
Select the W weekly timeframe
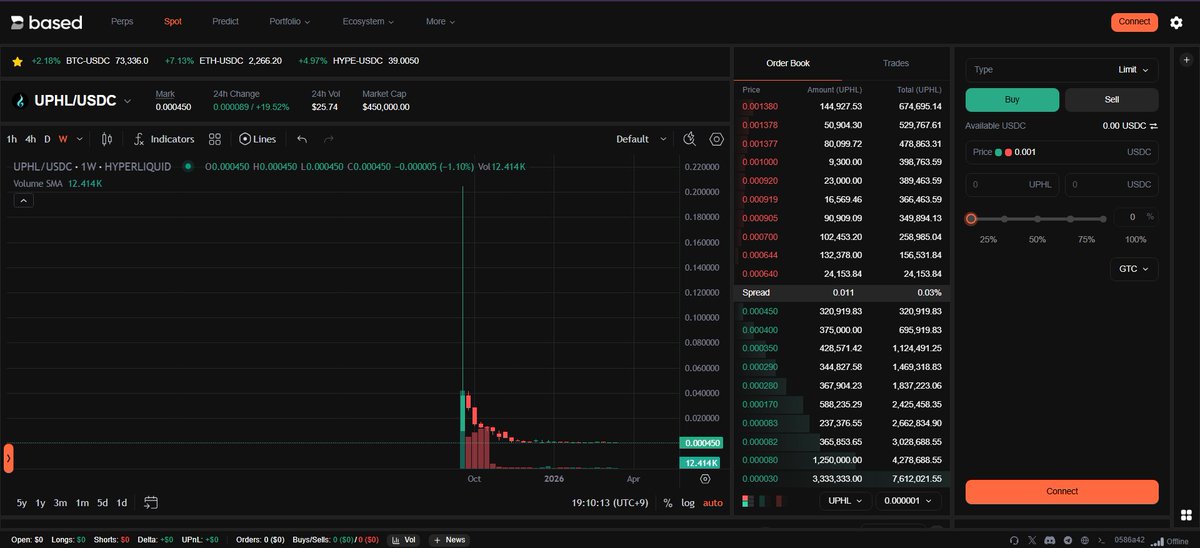point(63,139)
